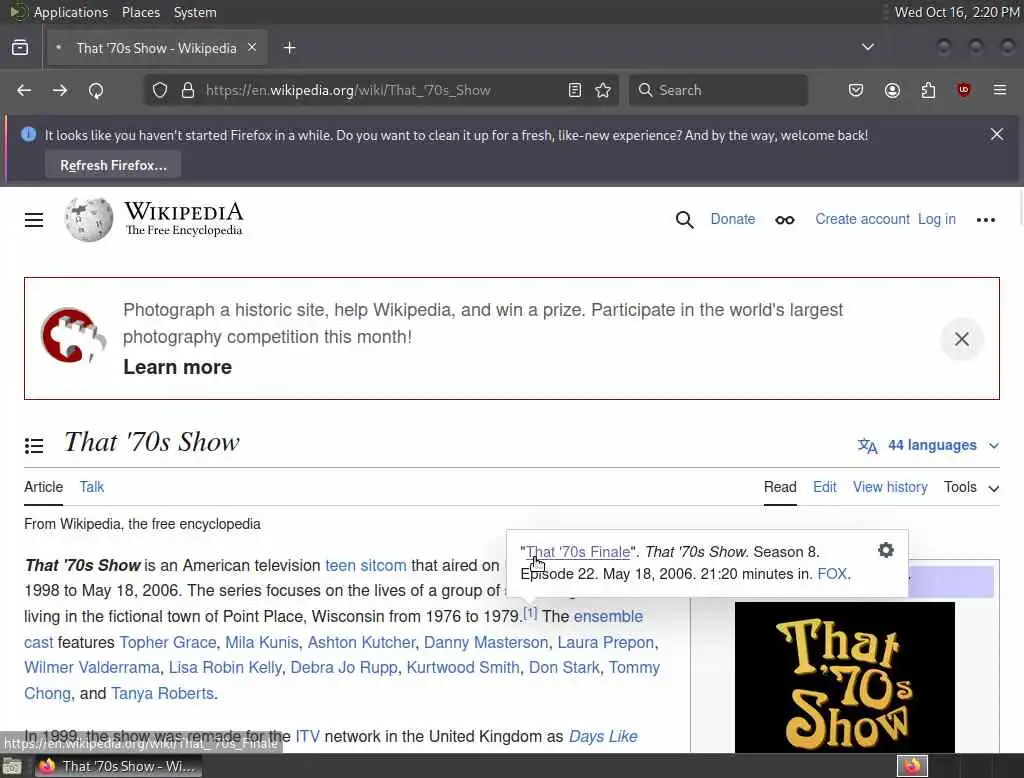Open Firefox application hamburger menu
The image size is (1024, 778).
tap(1000, 90)
